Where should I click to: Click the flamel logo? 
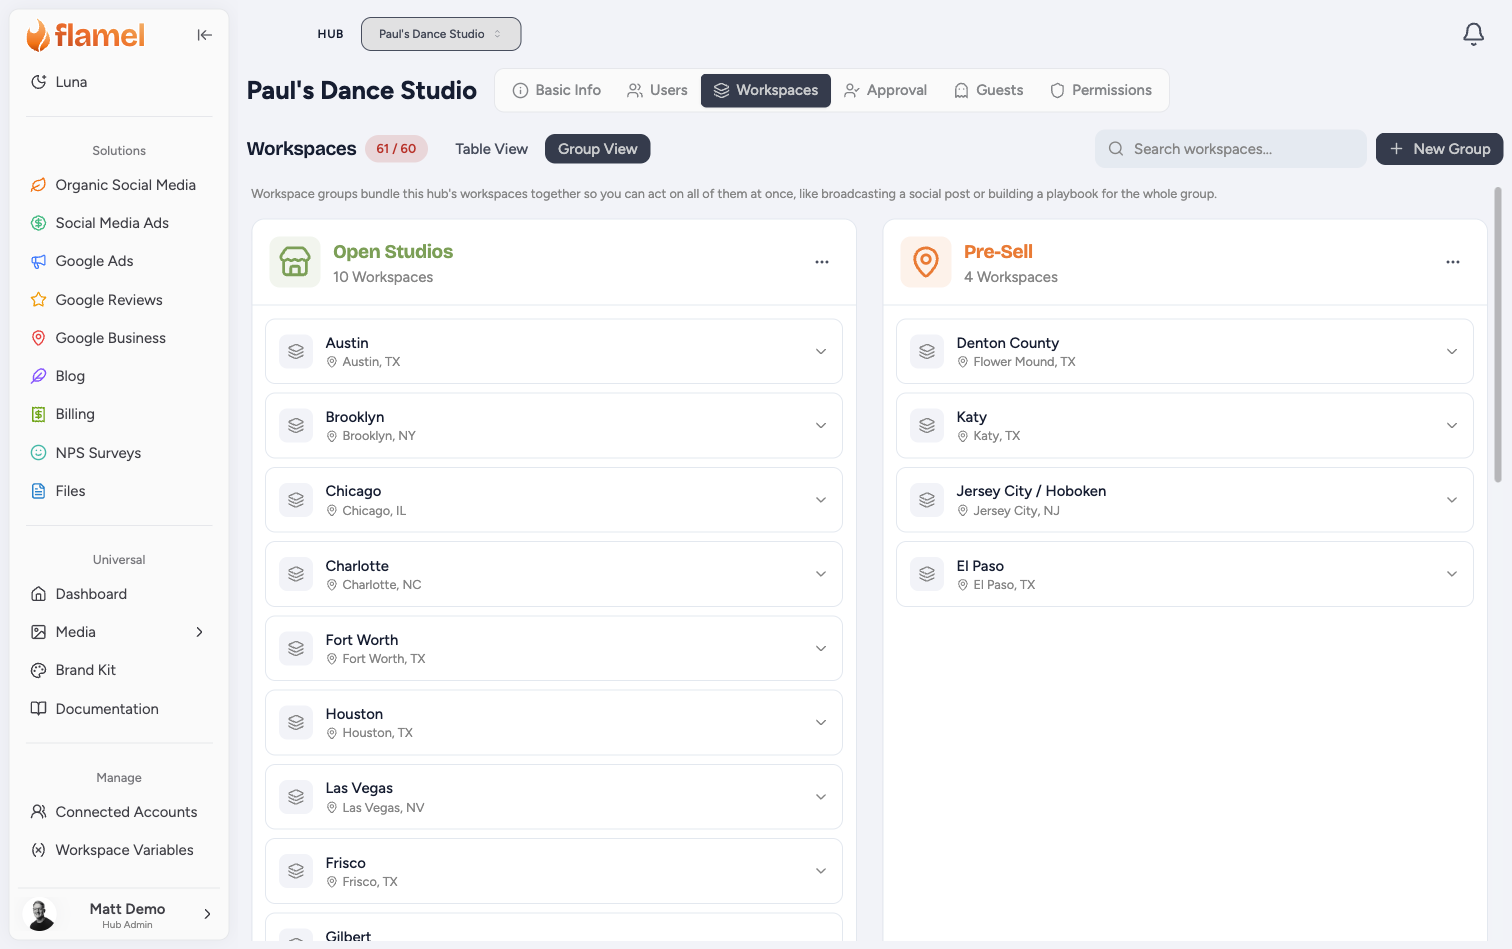[x=86, y=36]
